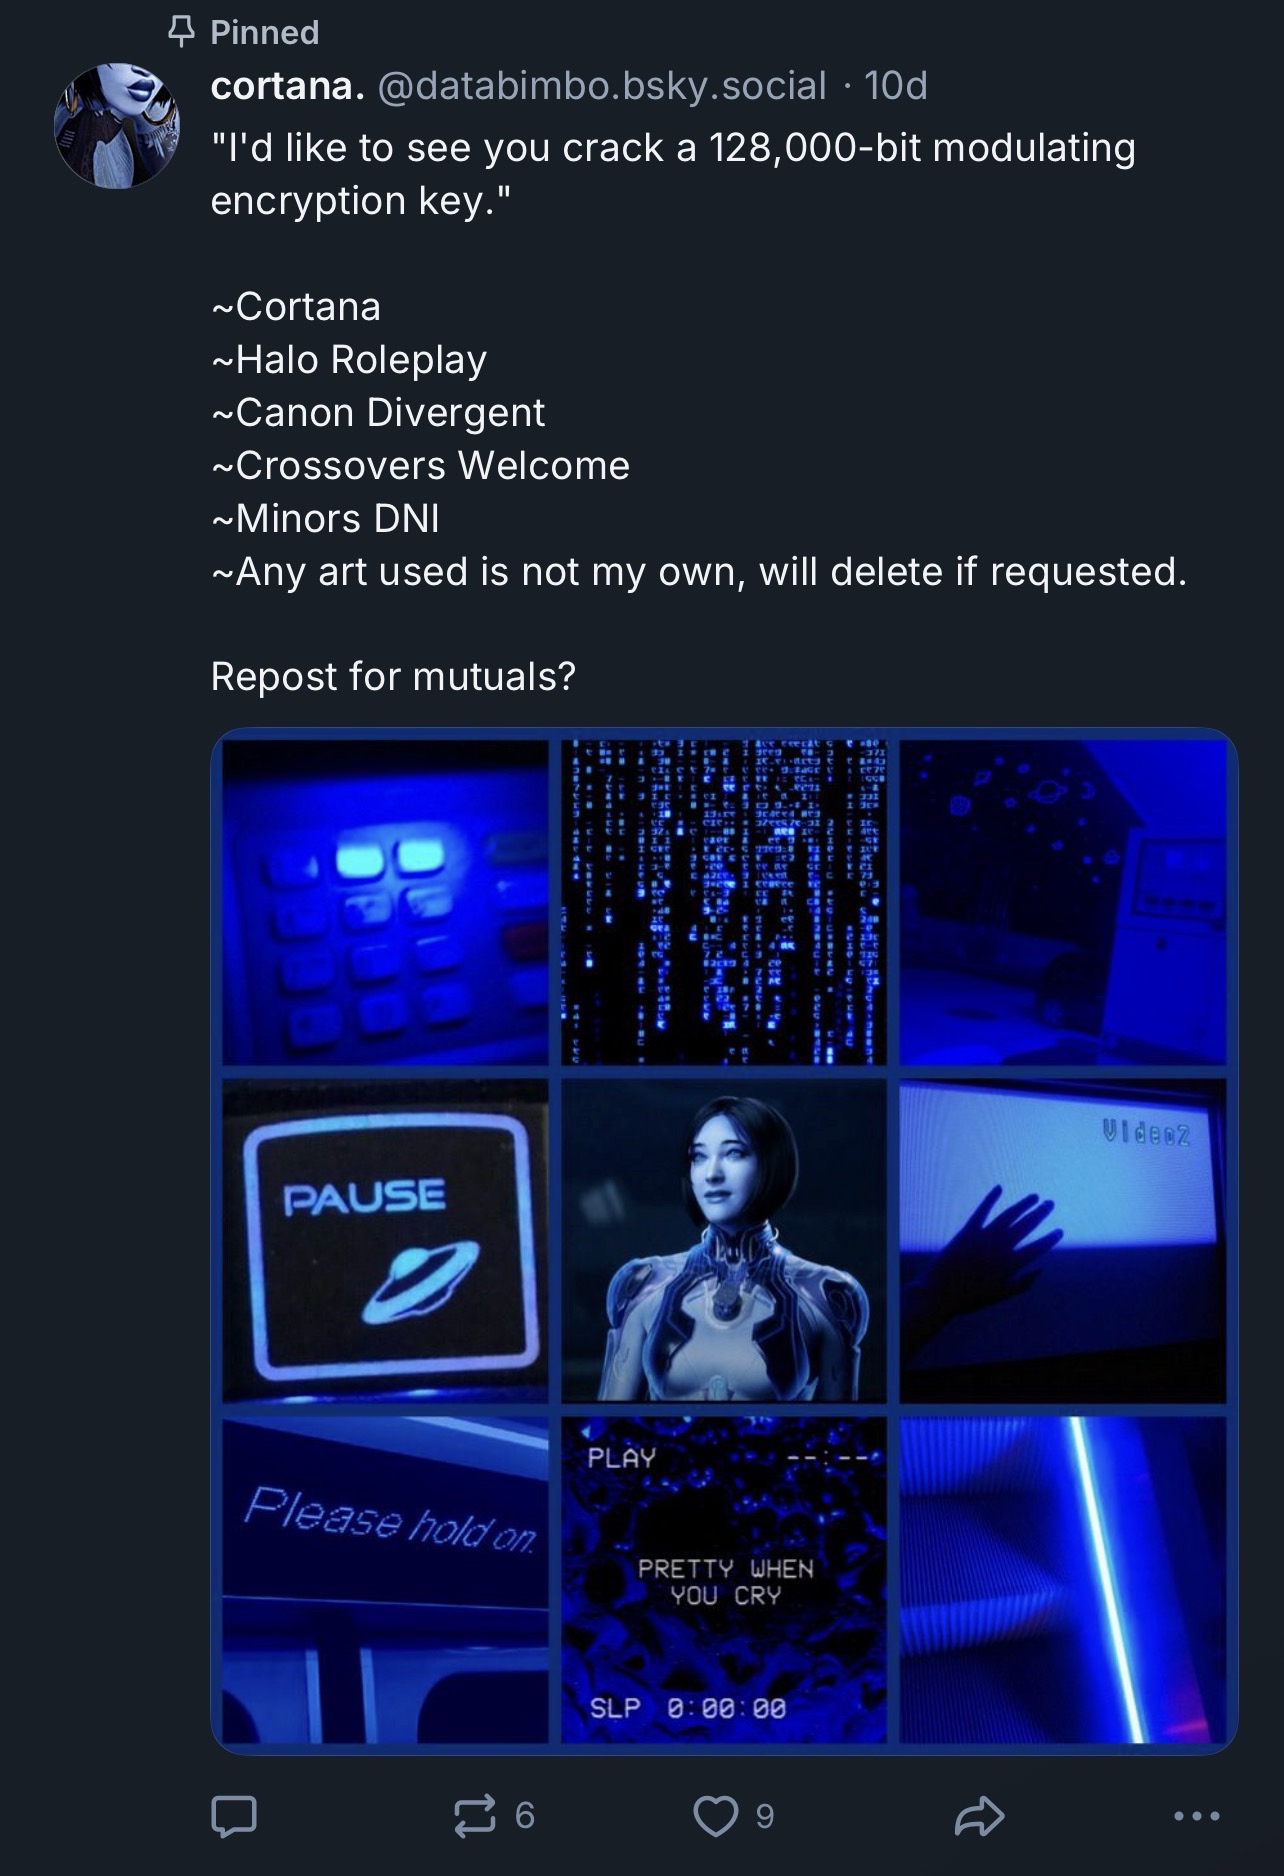The image size is (1284, 1876).
Task: Click the like count number 9
Action: click(765, 1816)
